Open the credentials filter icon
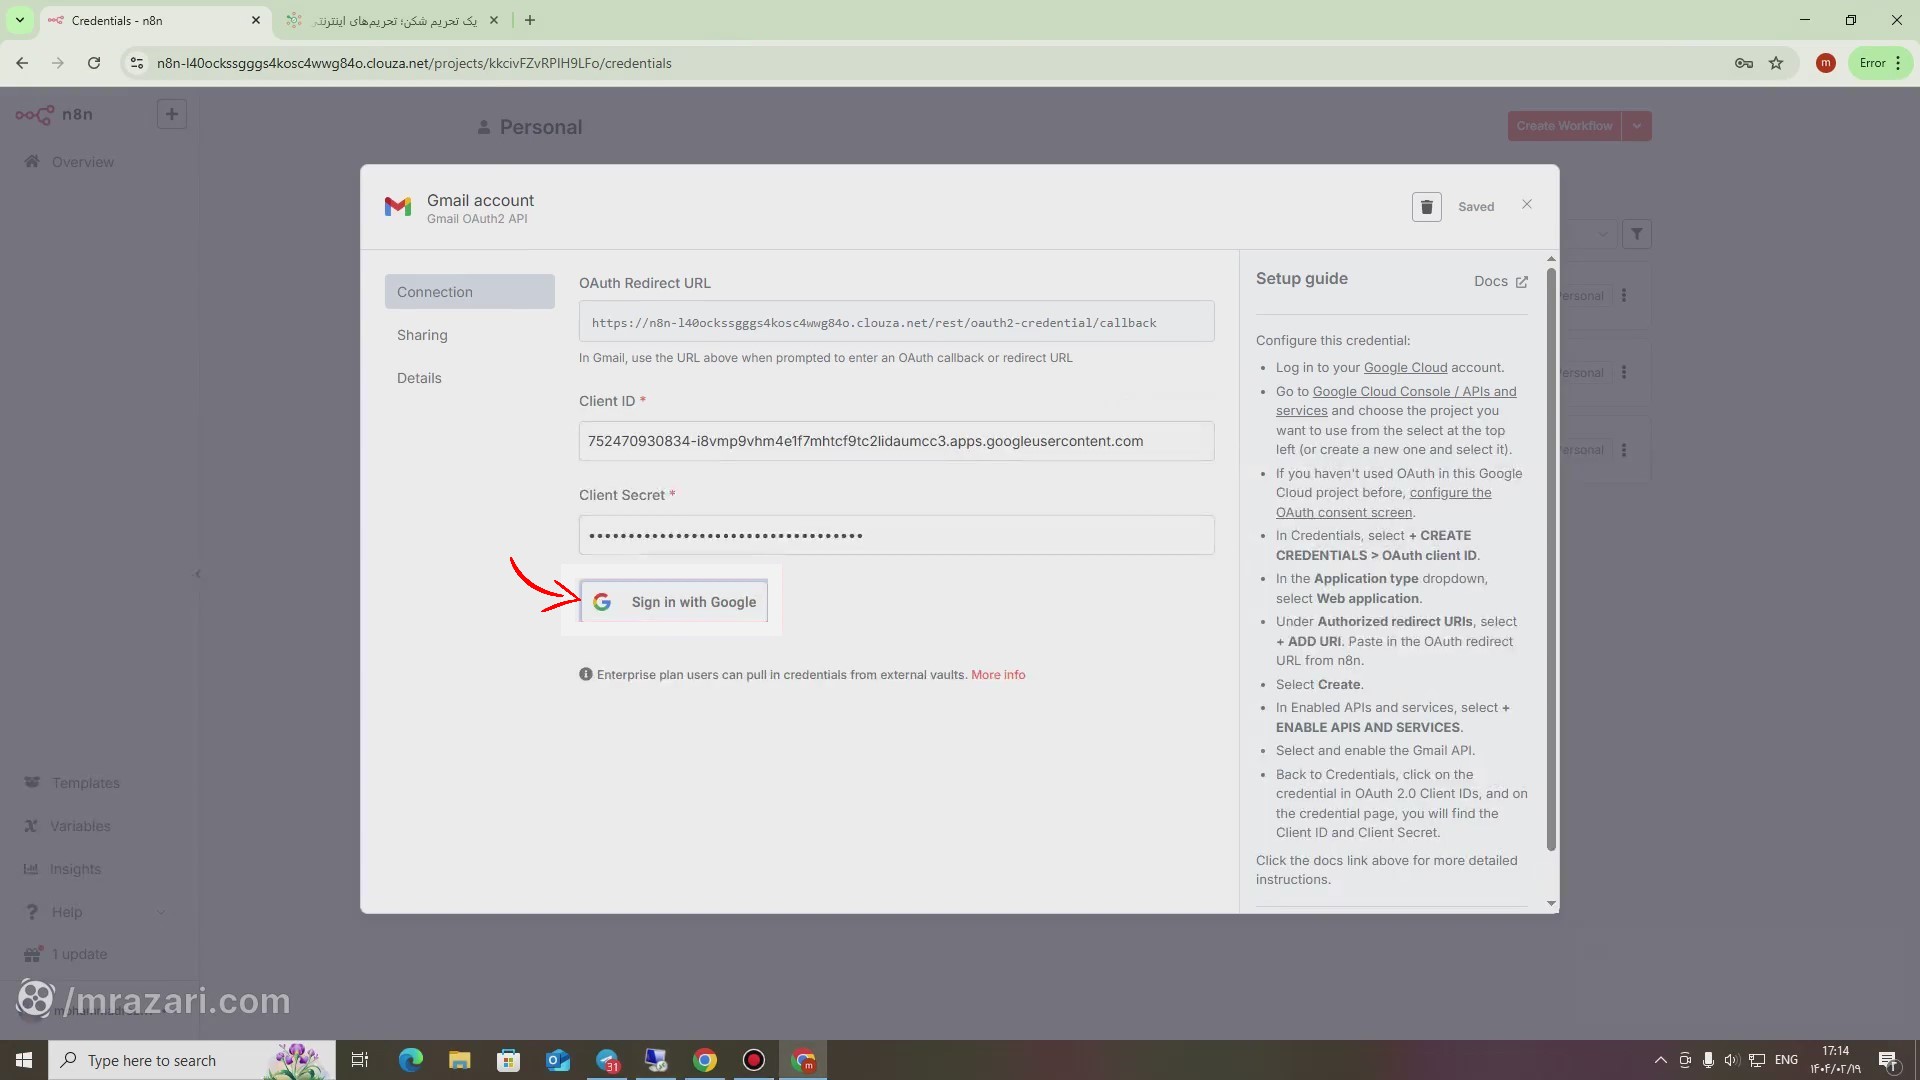The width and height of the screenshot is (1920, 1080). coord(1637,233)
